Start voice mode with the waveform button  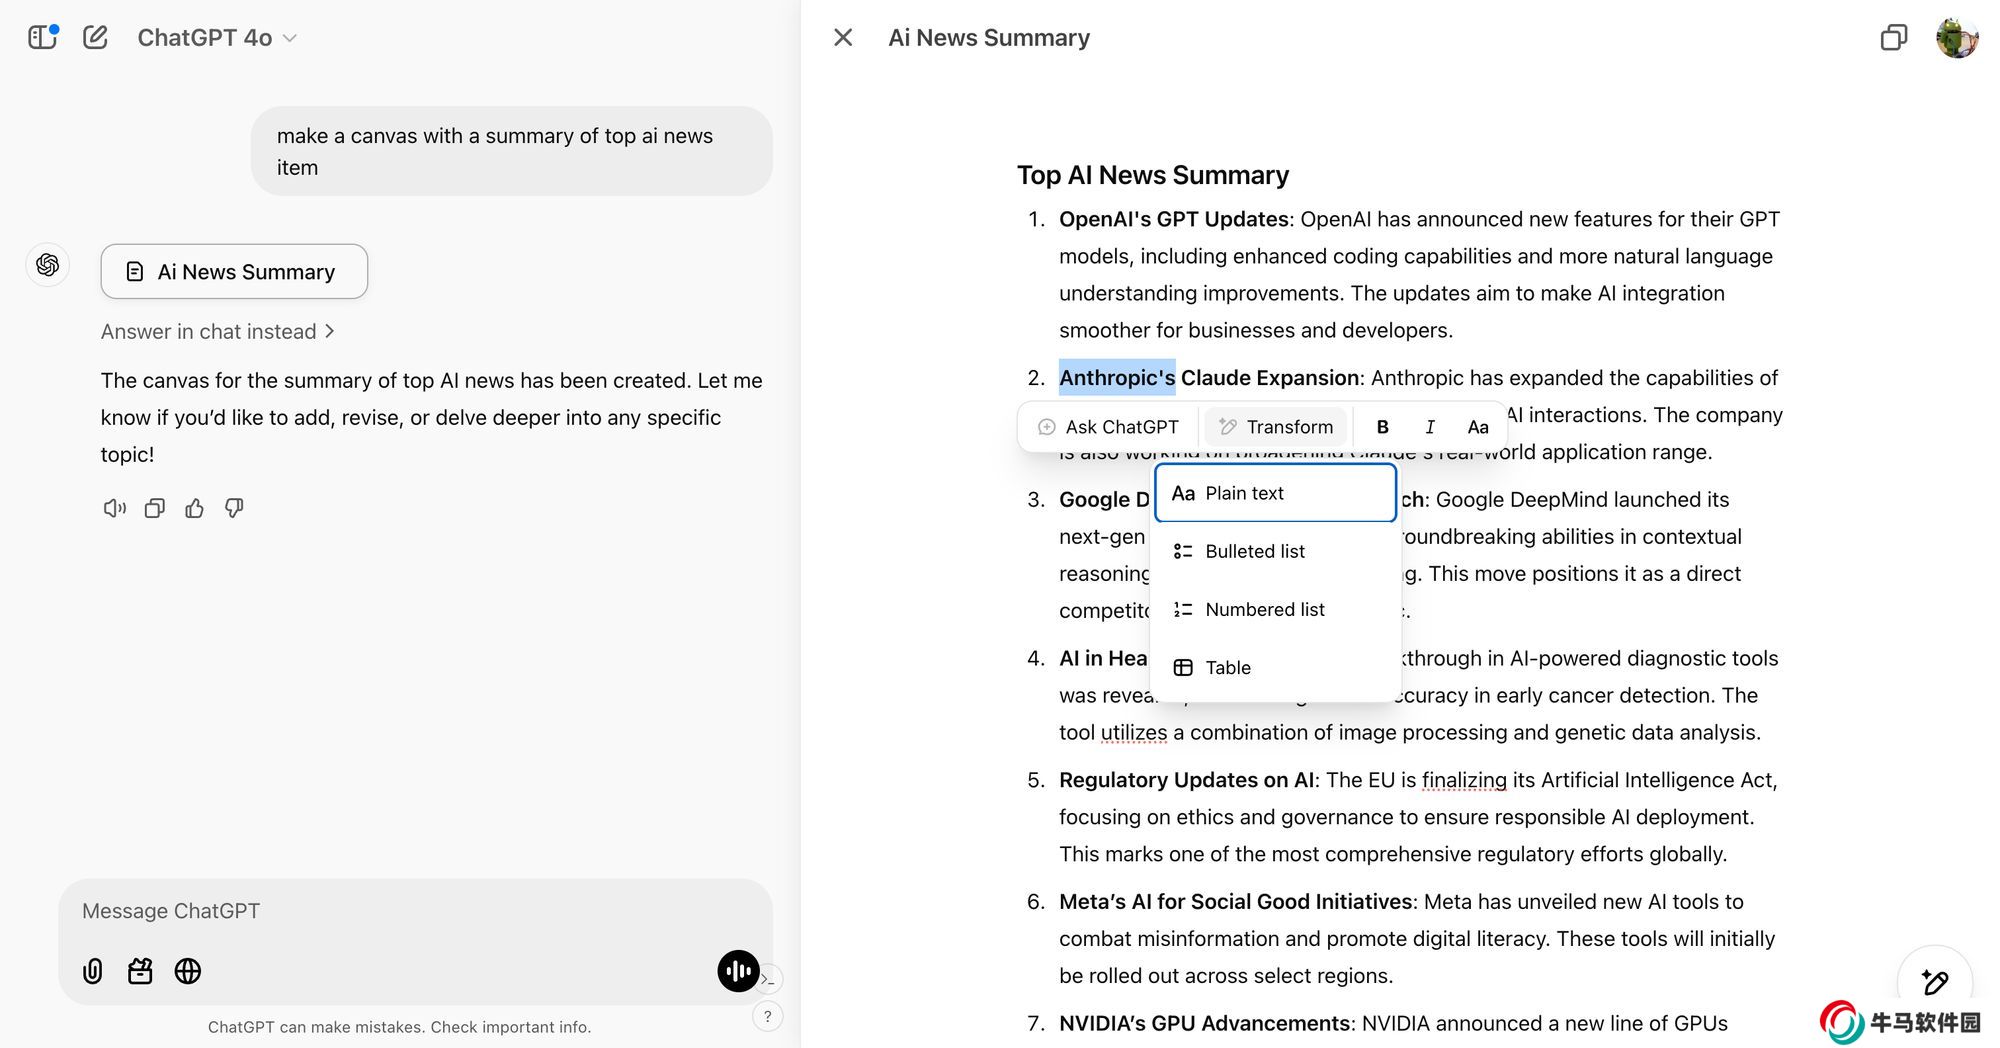pyautogui.click(x=738, y=971)
